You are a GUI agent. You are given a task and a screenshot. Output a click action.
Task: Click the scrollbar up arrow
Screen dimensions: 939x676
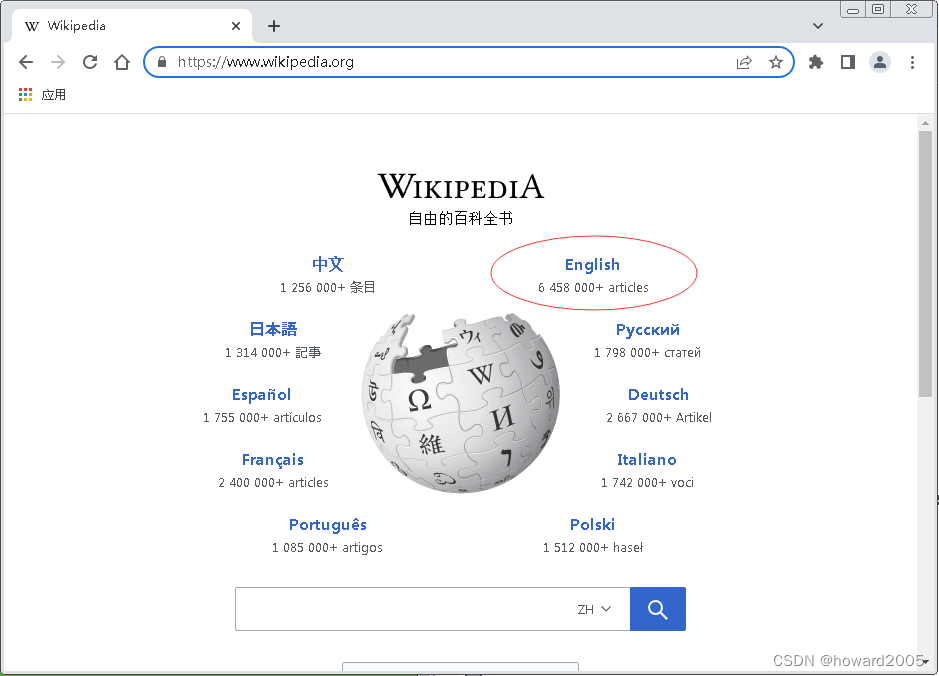pos(925,123)
